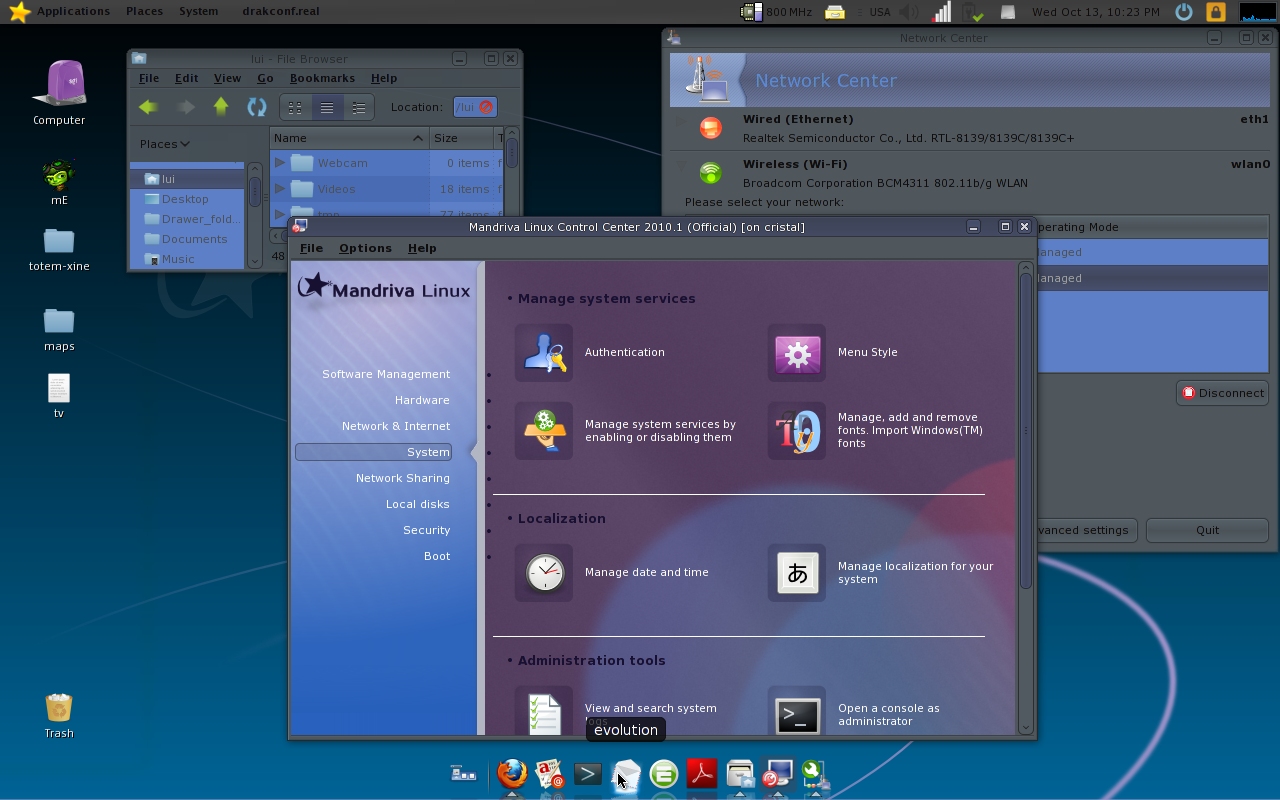1280x800 pixels.
Task: Expand the Wired (Ethernet) section
Action: (681, 121)
